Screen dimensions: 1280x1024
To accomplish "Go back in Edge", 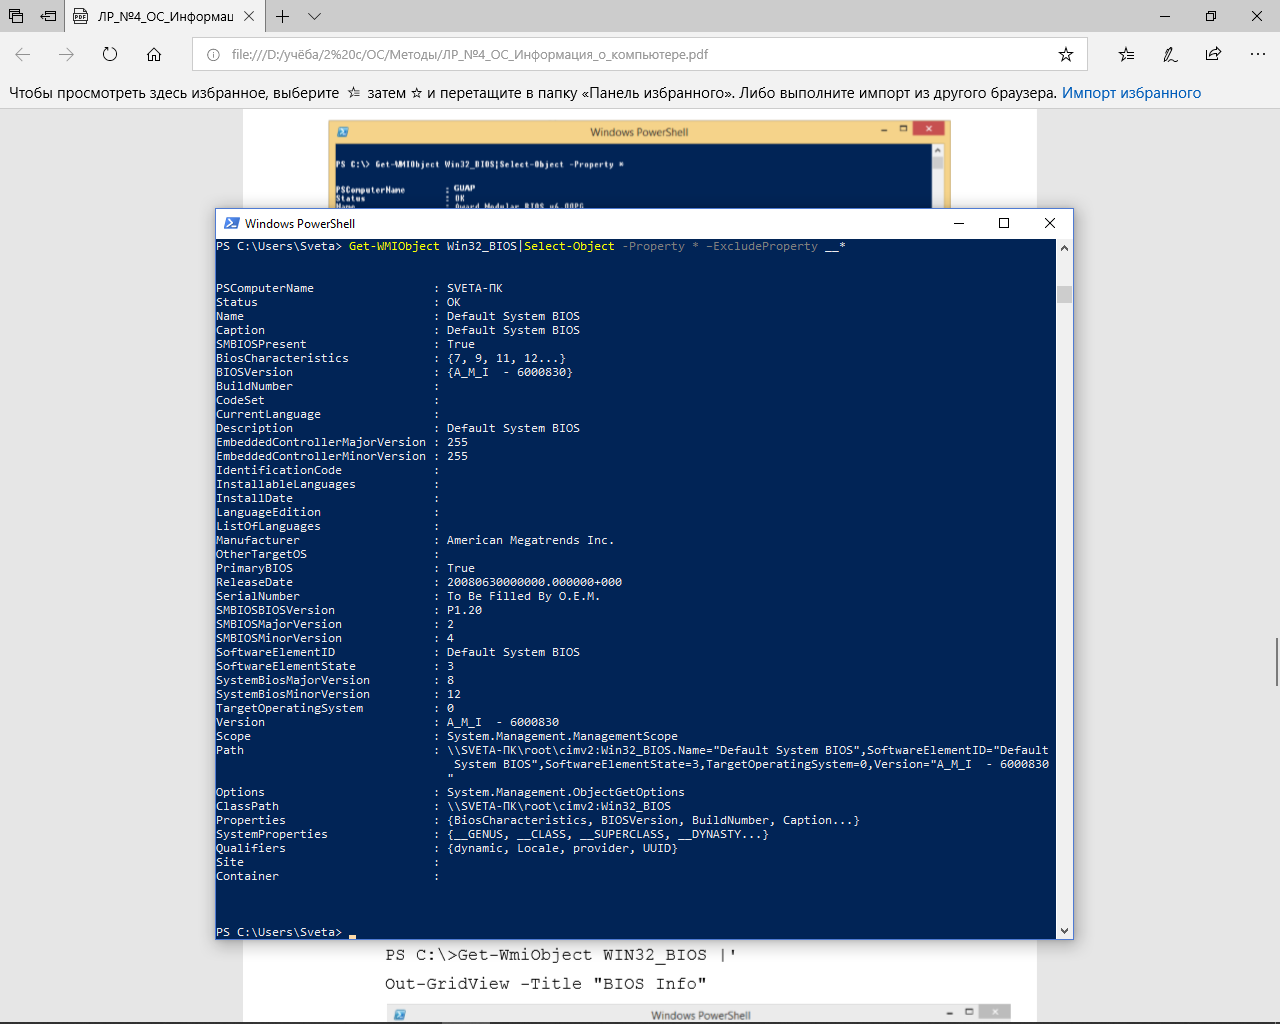I will point(23,54).
